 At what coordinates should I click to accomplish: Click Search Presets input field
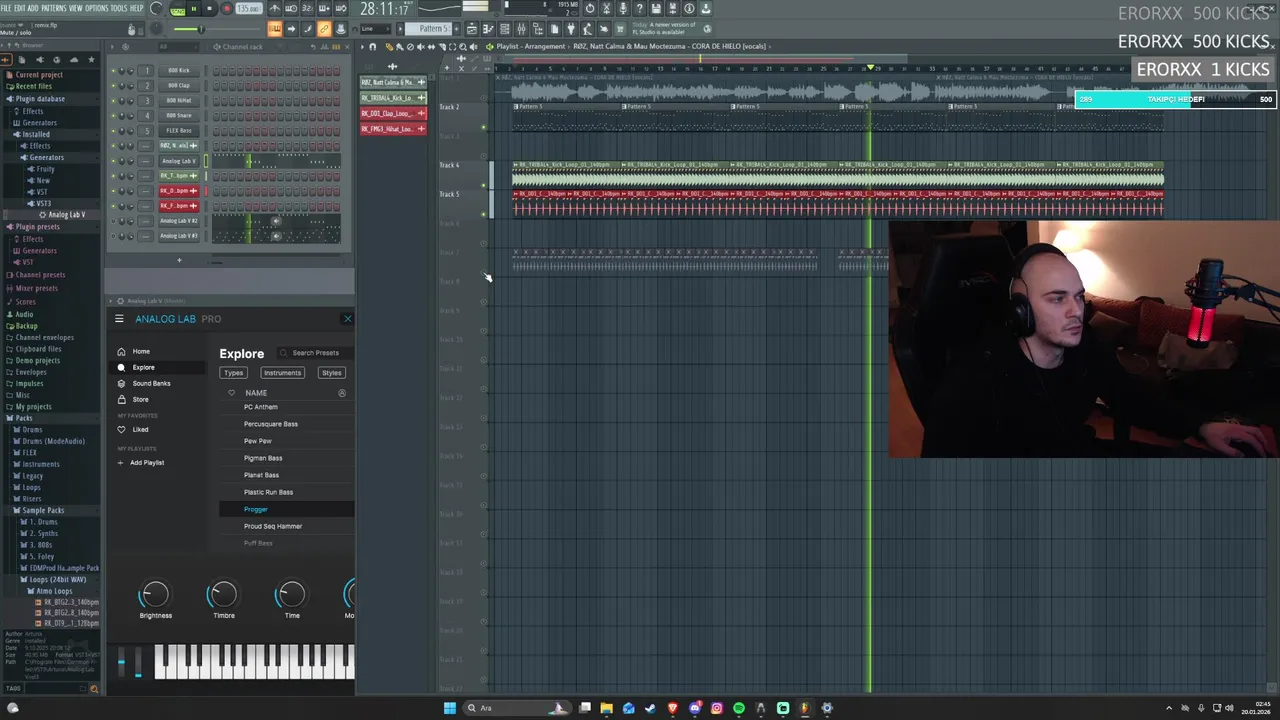pos(315,352)
